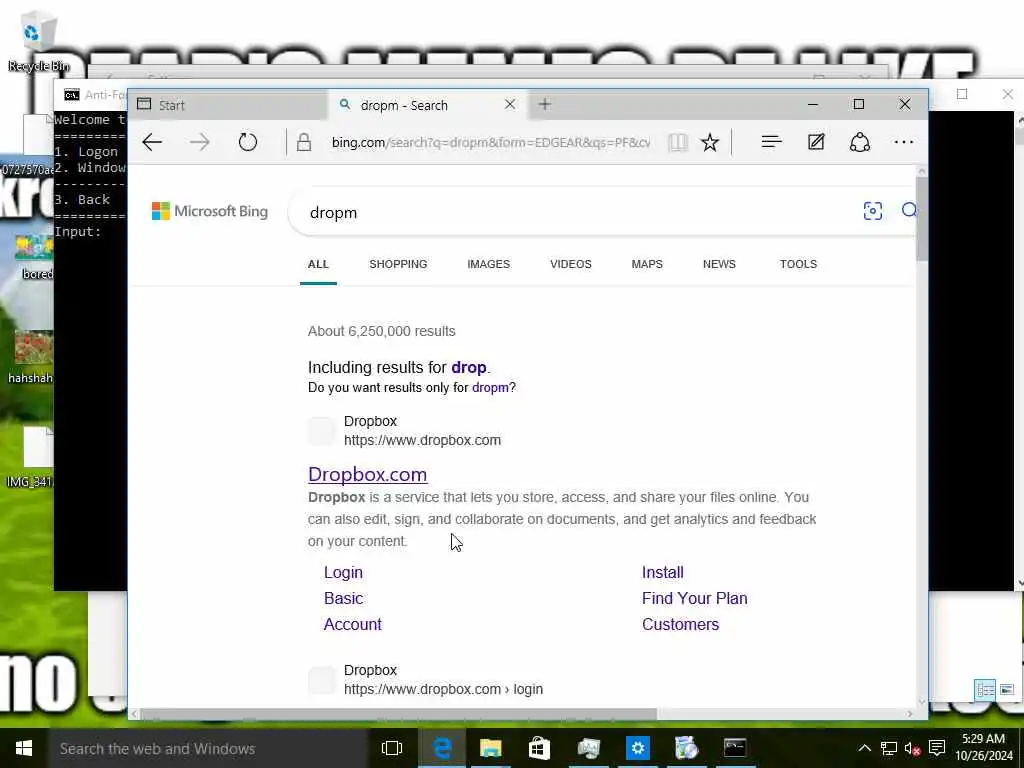Open File Explorer from the taskbar
Screen dimensions: 1024x768
point(490,748)
